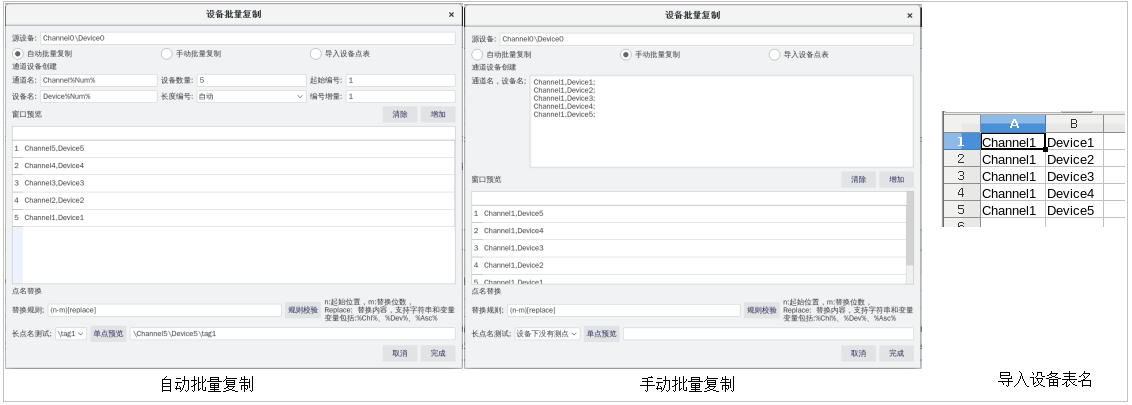Open the 长度编号 dropdown showing 自动
This screenshot has width=1132, height=405.
250,97
